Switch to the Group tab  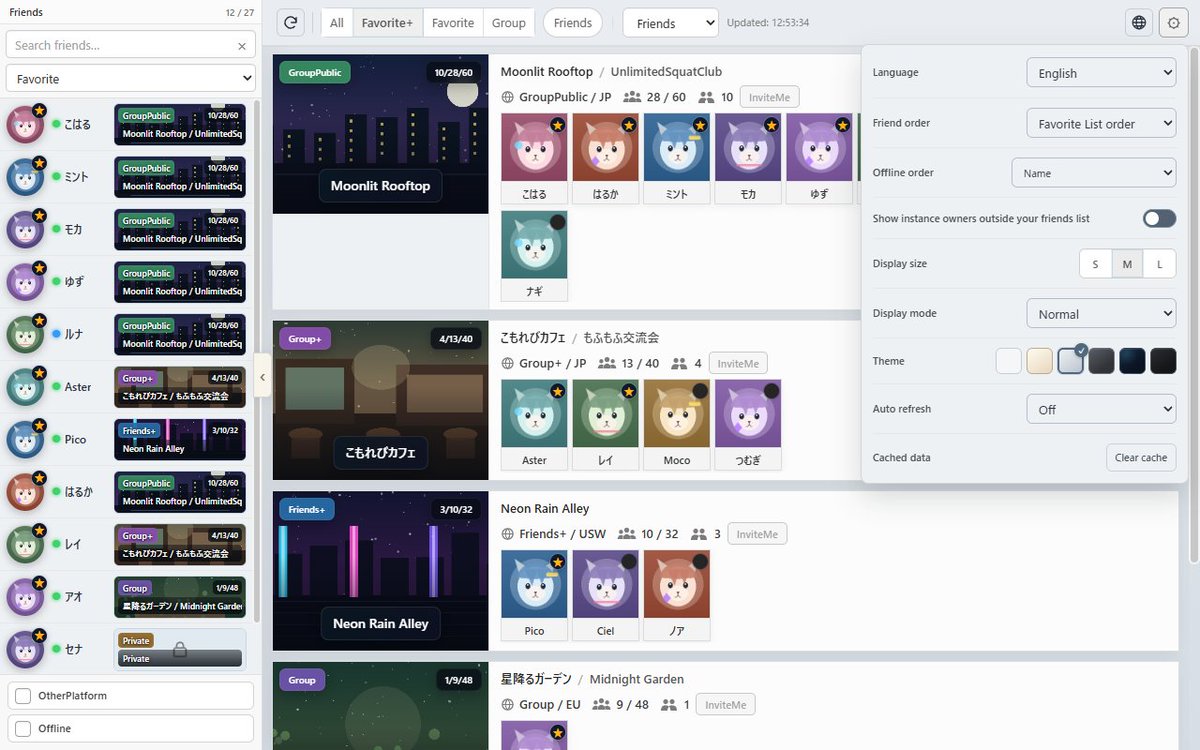click(509, 23)
